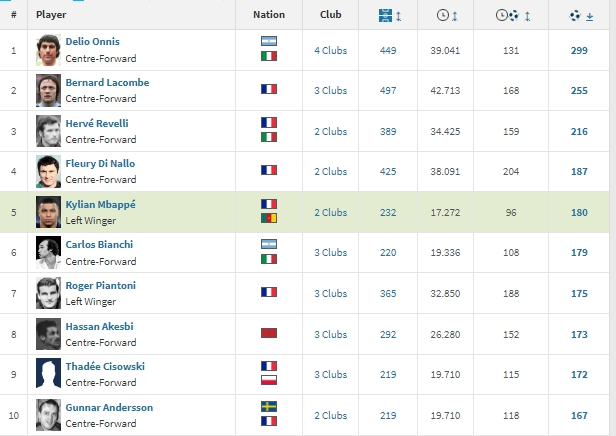The width and height of the screenshot is (616, 436).
Task: Click Hassan Akesbi's Morocco flag
Action: [269, 332]
